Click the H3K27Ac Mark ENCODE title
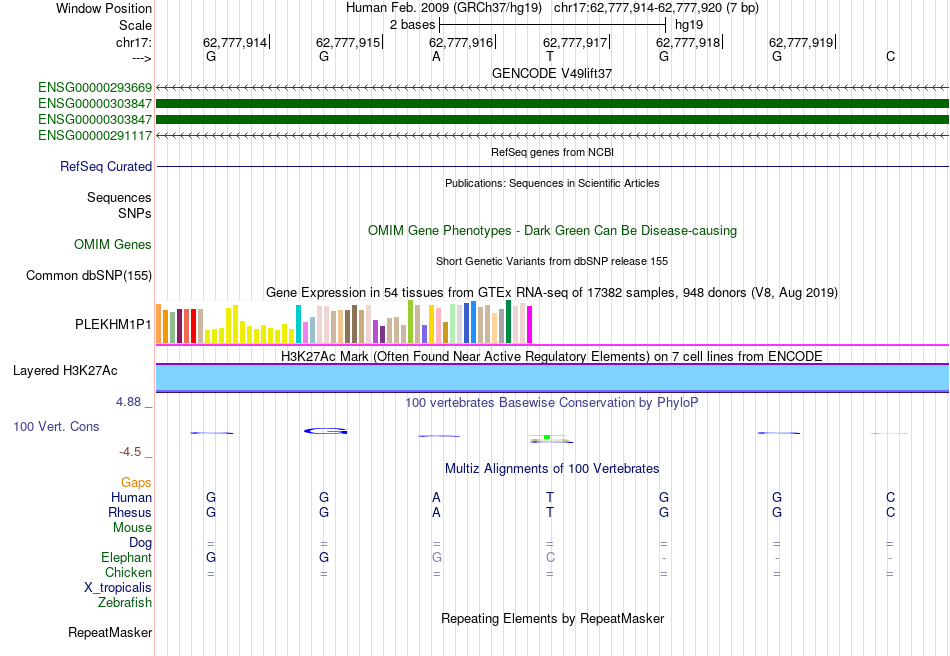The height and width of the screenshot is (656, 950). (551, 356)
